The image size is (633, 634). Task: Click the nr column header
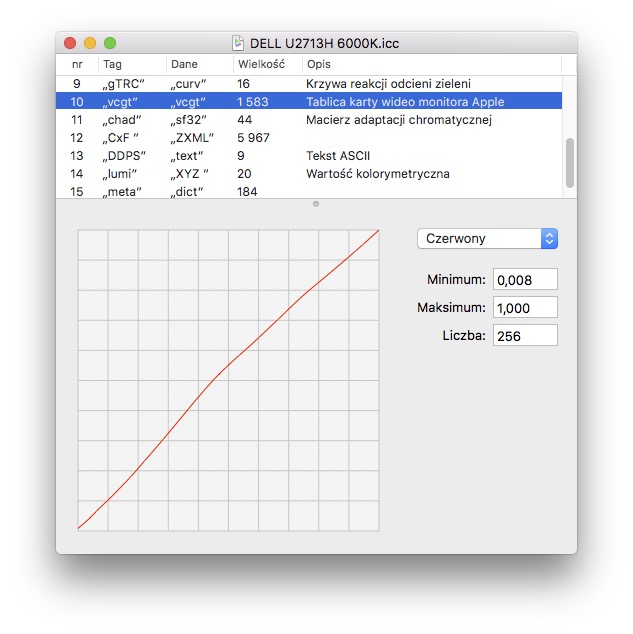[77, 64]
